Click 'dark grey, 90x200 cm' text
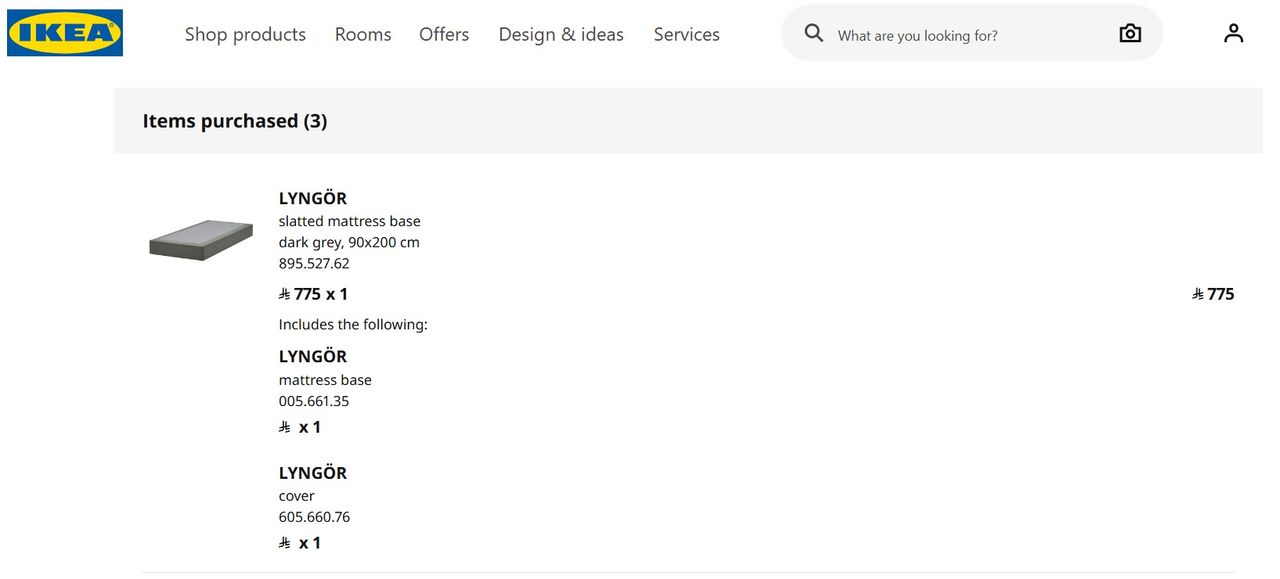This screenshot has height=579, width=1280. click(349, 242)
